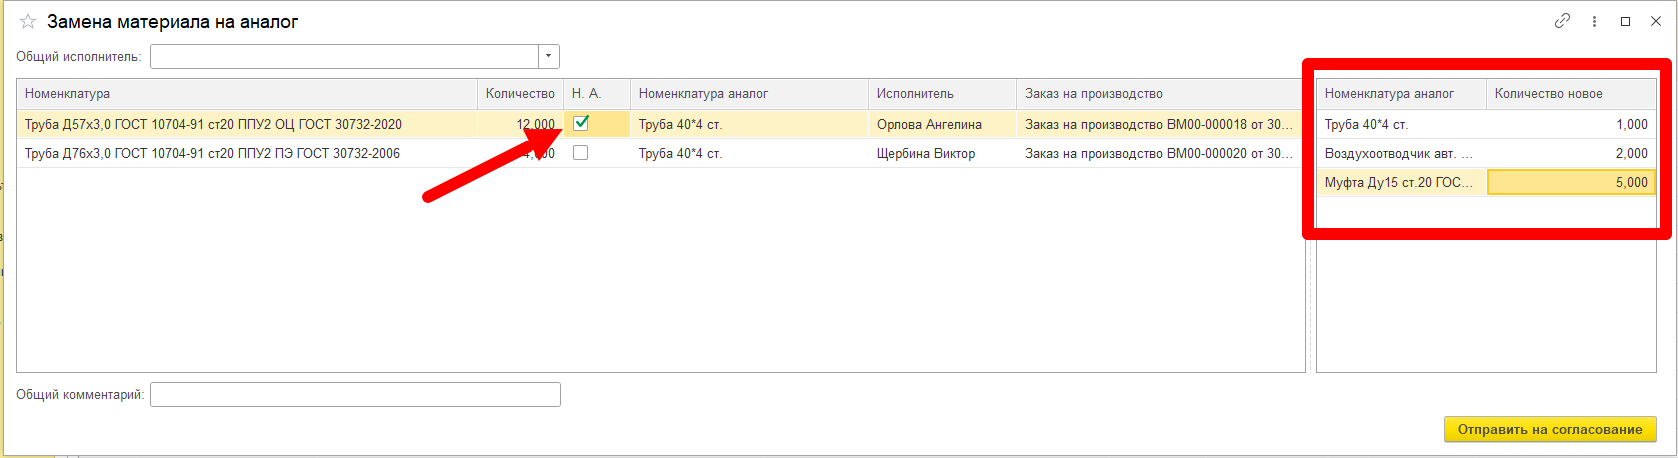Click Количество новое column header
The height and width of the screenshot is (458, 1678).
pos(1571,93)
